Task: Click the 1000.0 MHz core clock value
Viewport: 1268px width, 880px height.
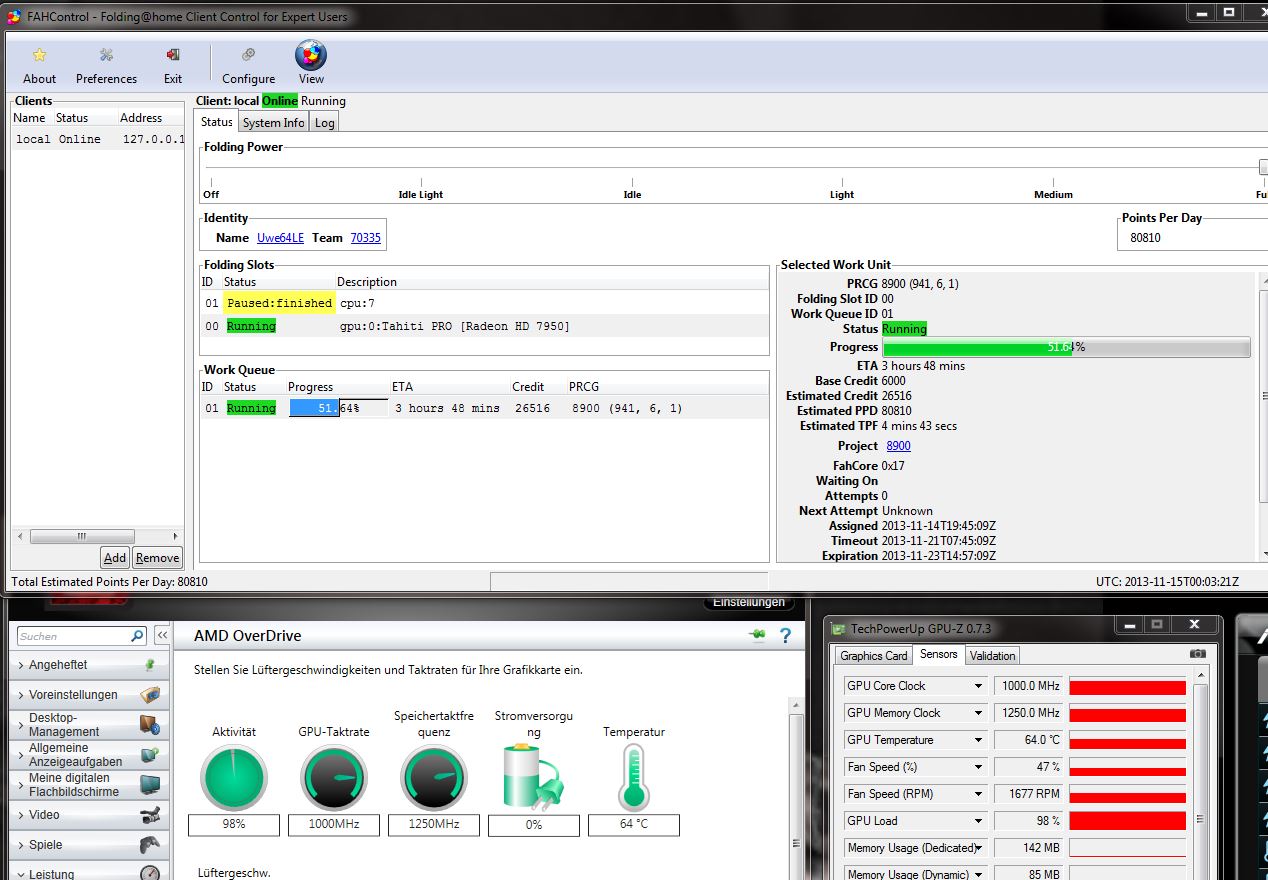Action: [x=1028, y=686]
